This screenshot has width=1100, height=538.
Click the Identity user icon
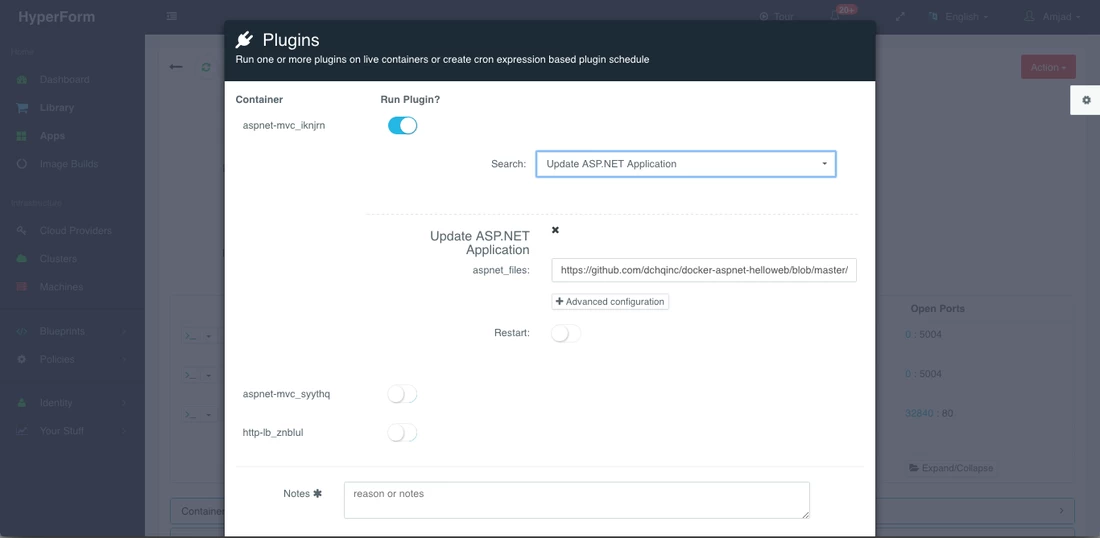tap(22, 403)
